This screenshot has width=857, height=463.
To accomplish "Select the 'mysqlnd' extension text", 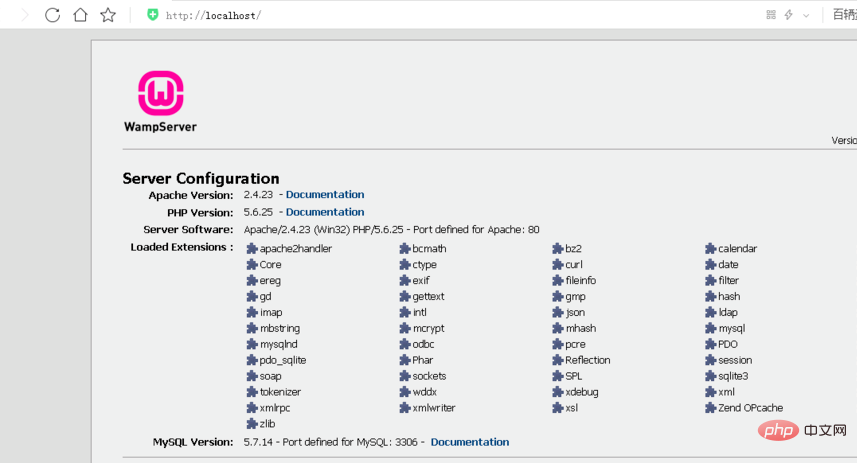I will click(x=279, y=344).
